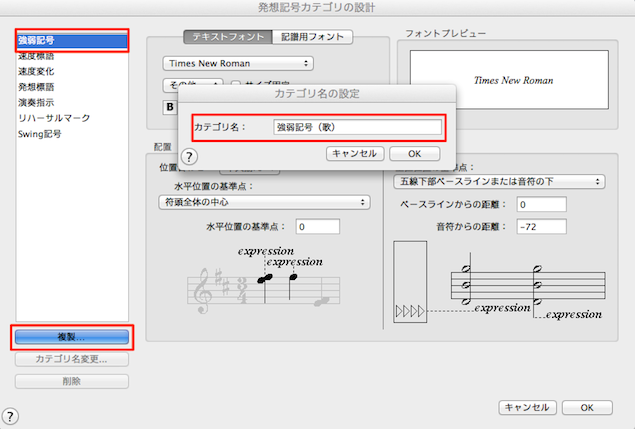Open the 符頭全体の中心 horizontal reference dropdown
This screenshot has width=635, height=429.
tap(264, 202)
